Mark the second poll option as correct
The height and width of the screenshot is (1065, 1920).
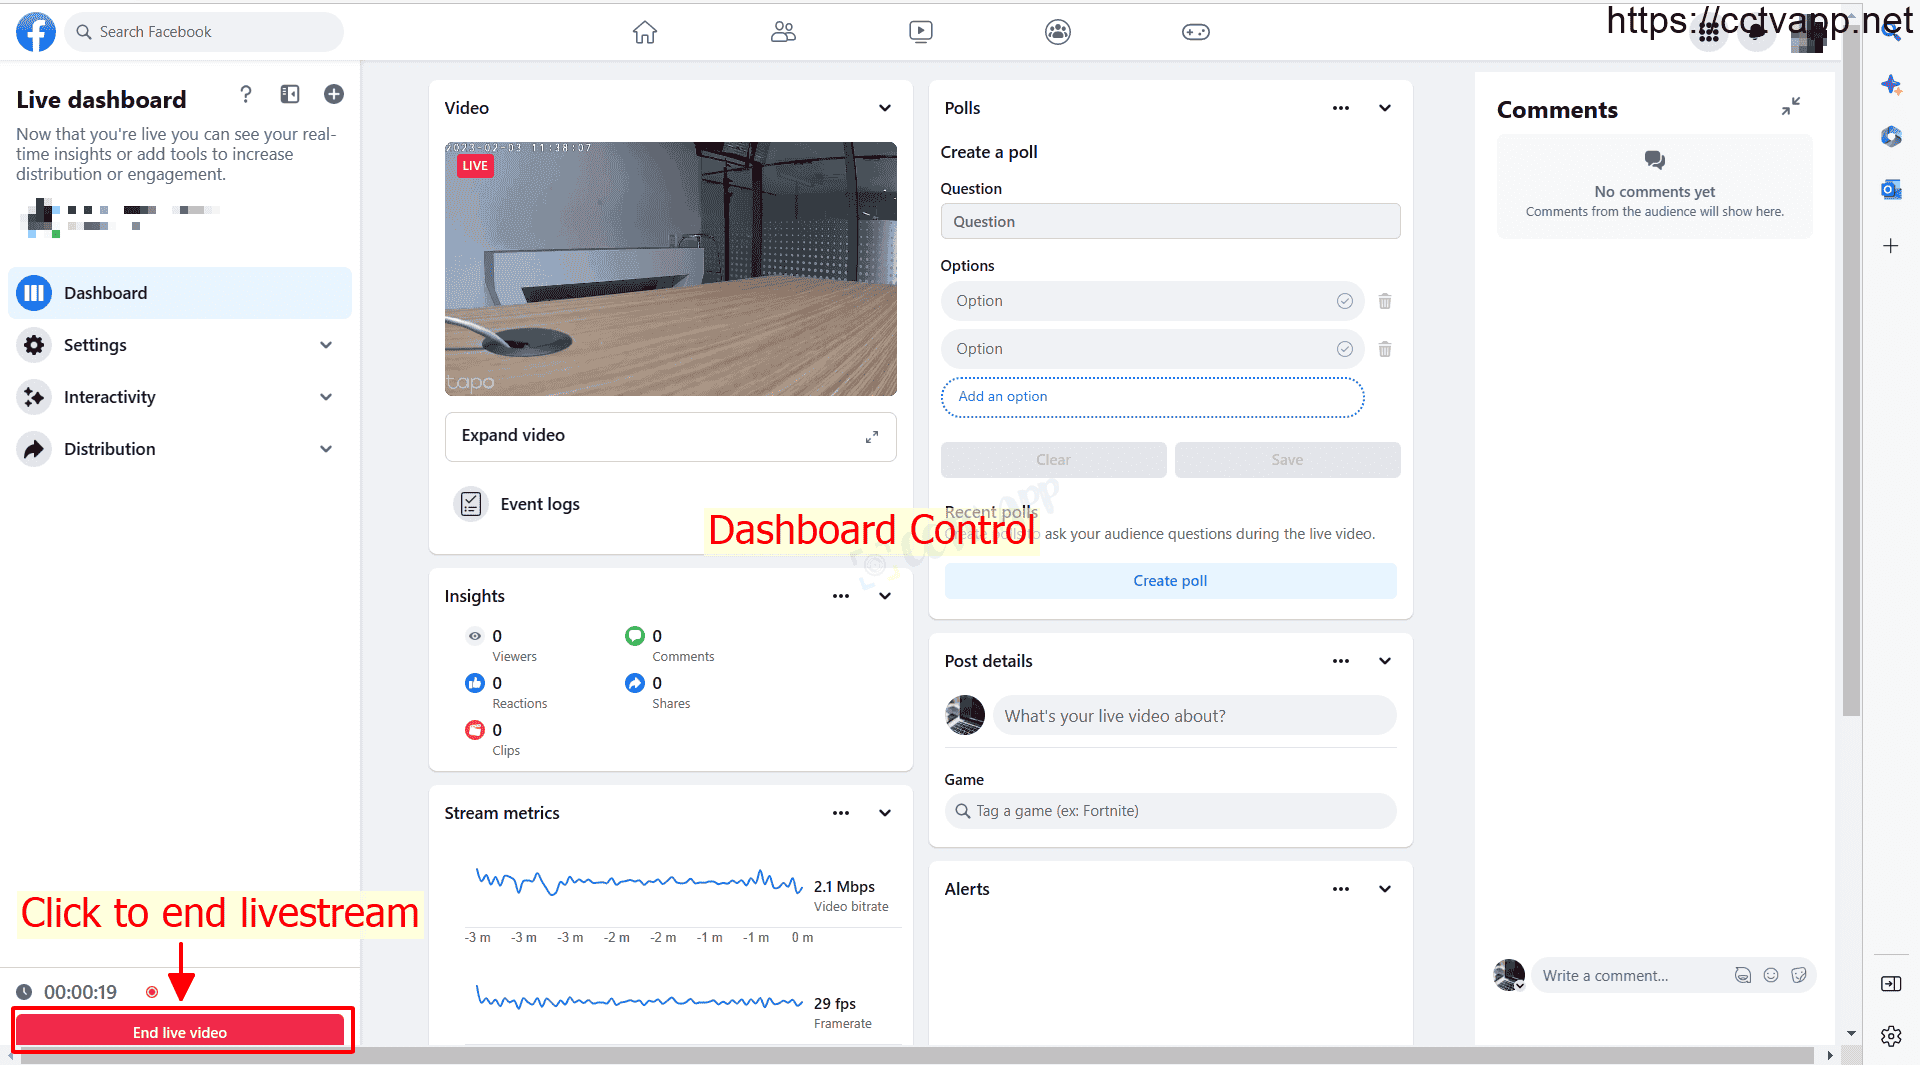pyautogui.click(x=1344, y=349)
